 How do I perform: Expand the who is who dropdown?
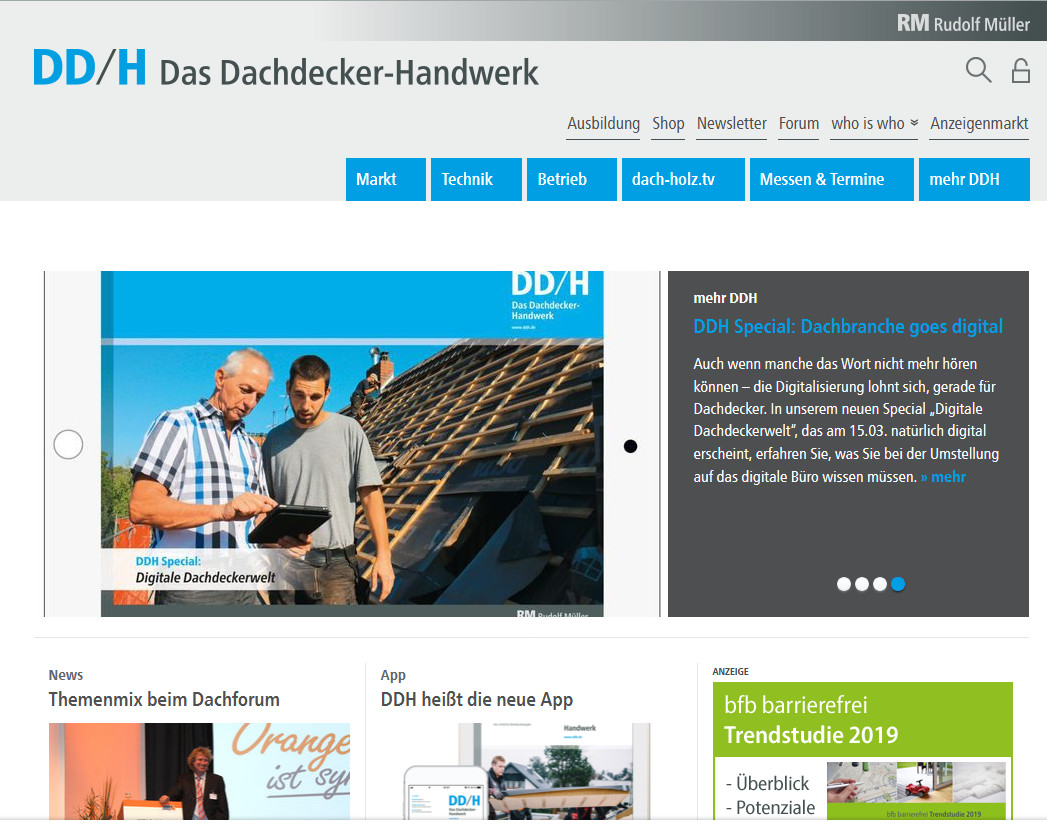(x=874, y=123)
